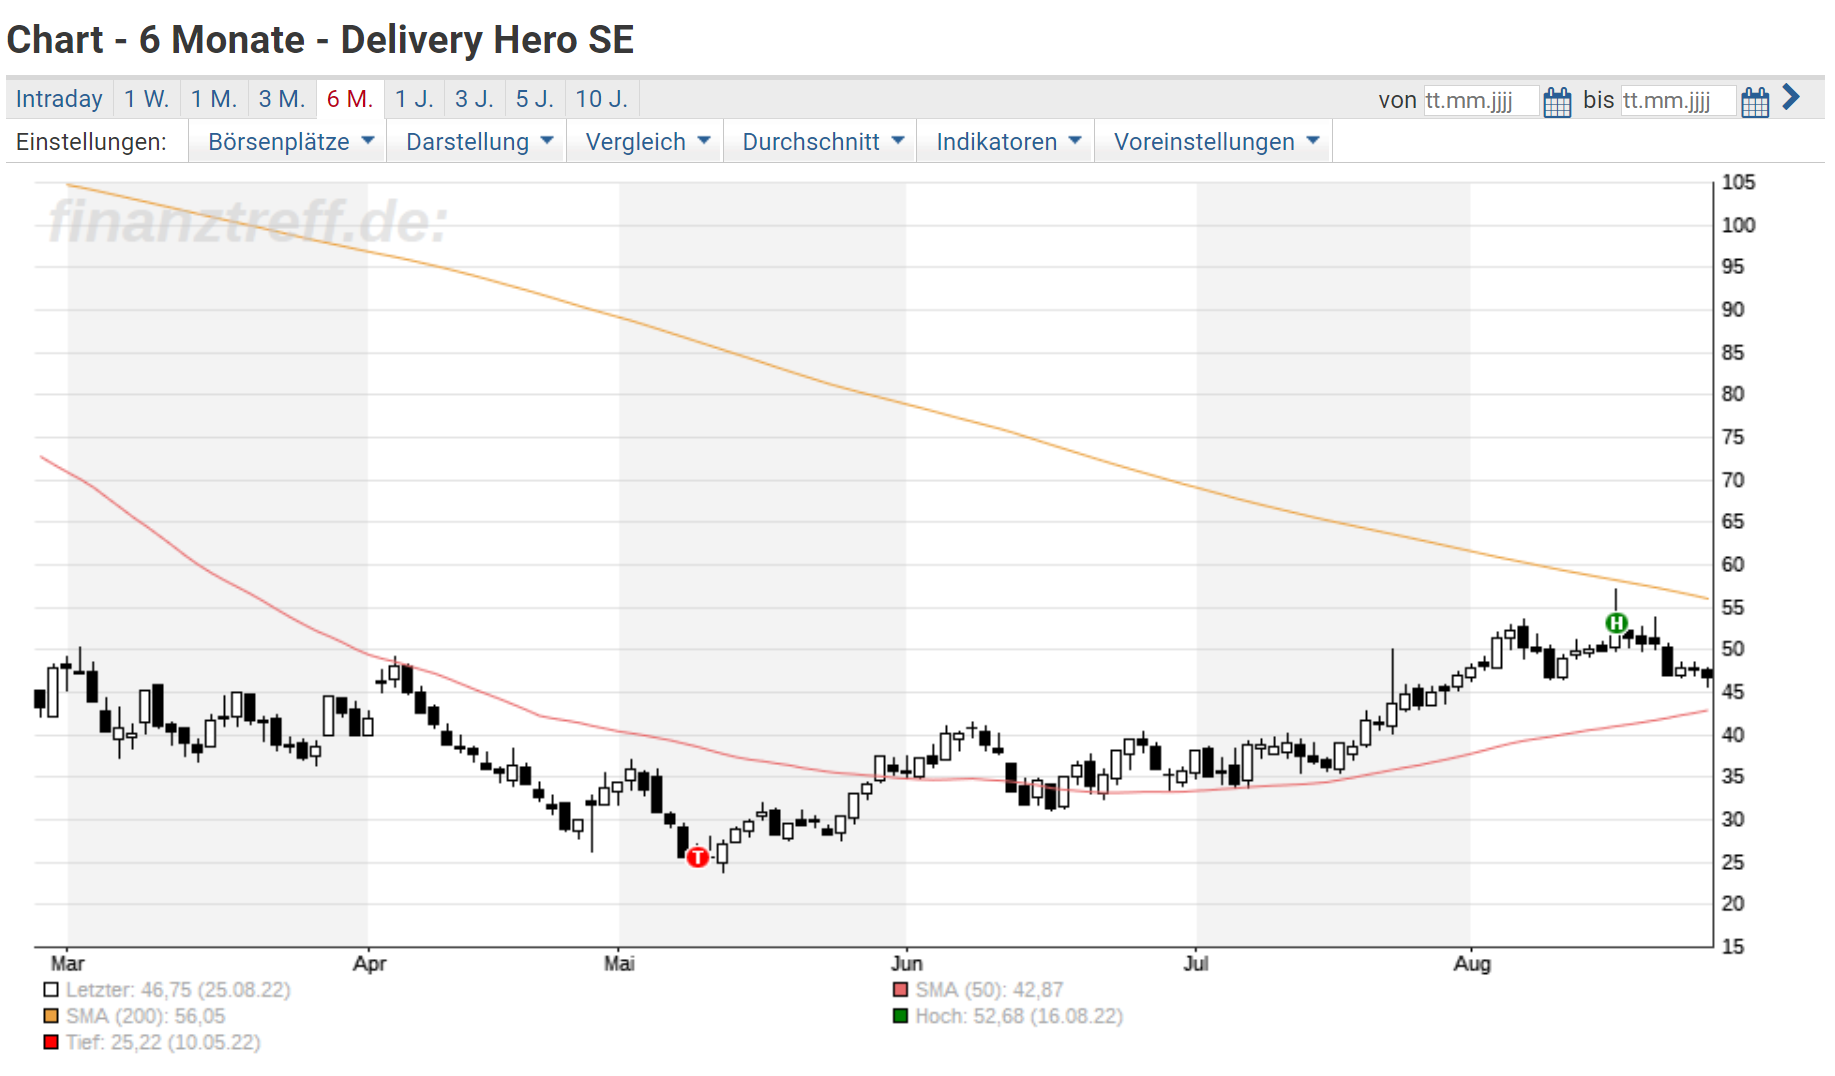1835x1076 pixels.
Task: Expand the Börsenplätze dropdown
Action: [290, 142]
